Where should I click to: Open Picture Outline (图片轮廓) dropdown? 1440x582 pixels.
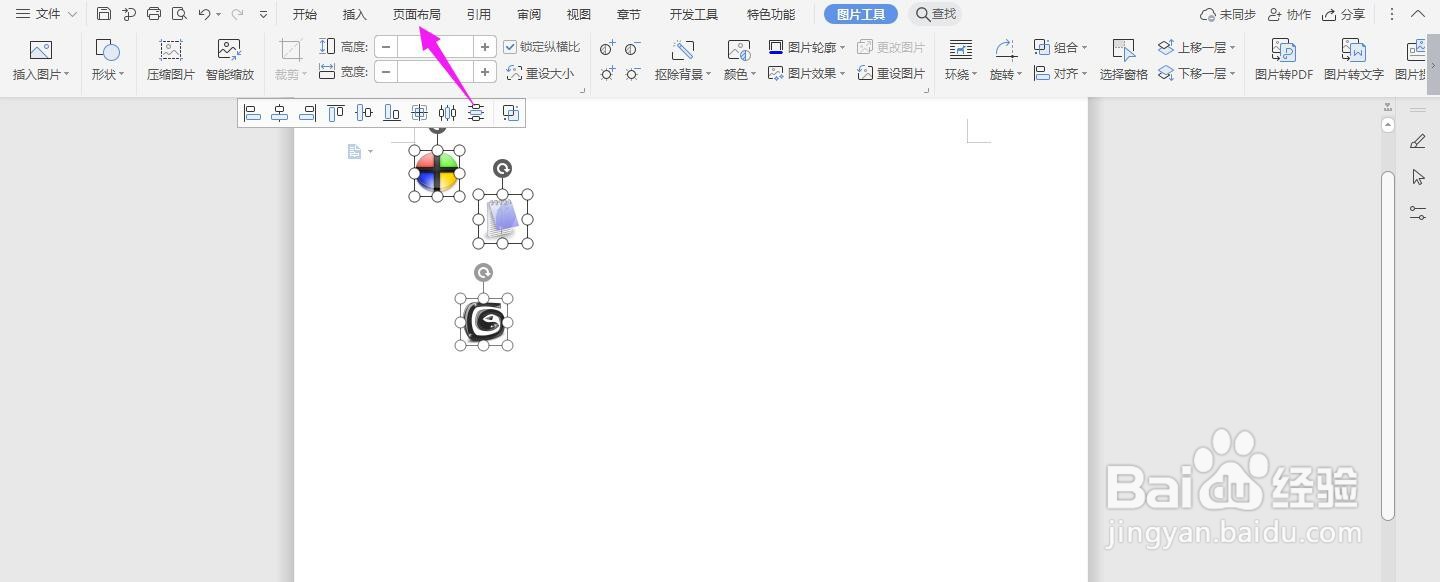click(806, 47)
